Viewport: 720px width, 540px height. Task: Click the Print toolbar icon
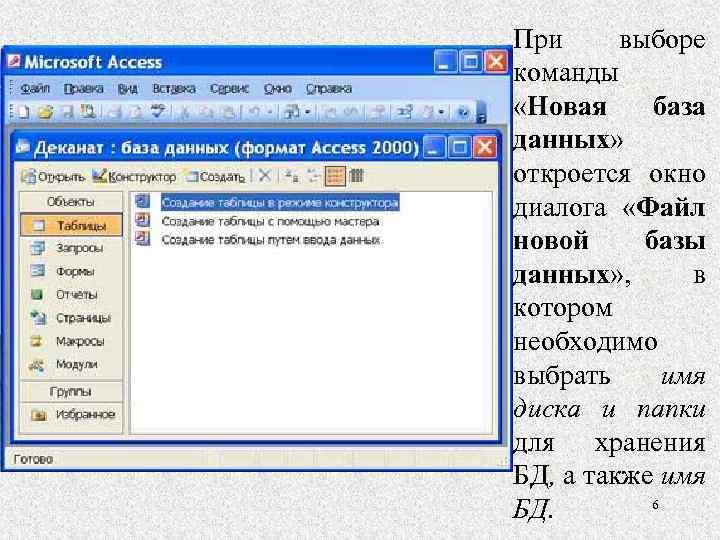click(114, 112)
